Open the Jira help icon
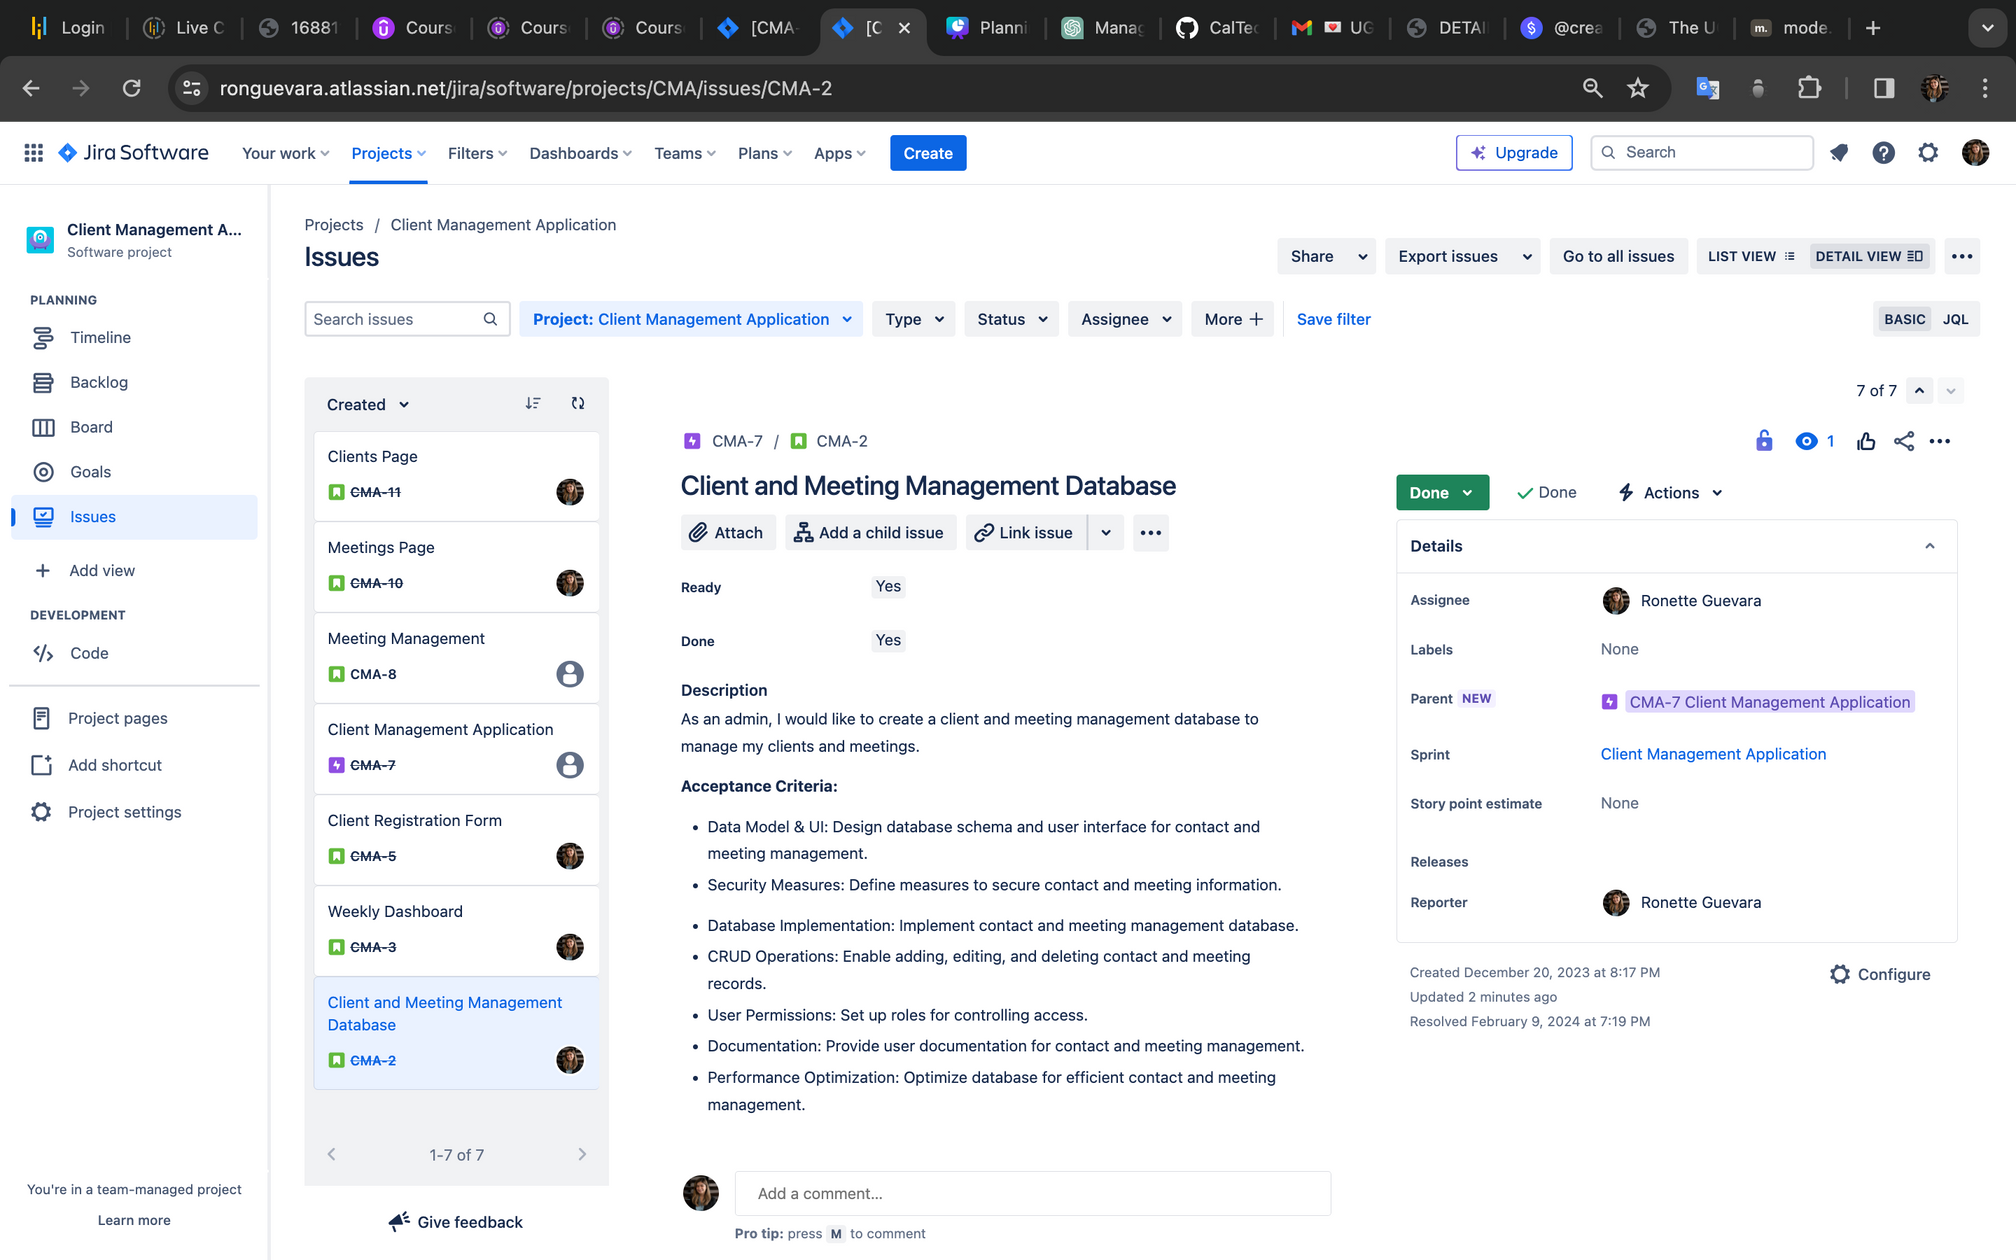The image size is (2016, 1260). click(x=1883, y=153)
